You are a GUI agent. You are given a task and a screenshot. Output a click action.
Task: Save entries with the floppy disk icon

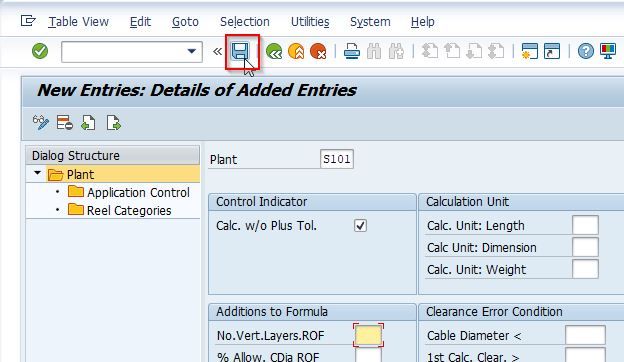(x=240, y=51)
